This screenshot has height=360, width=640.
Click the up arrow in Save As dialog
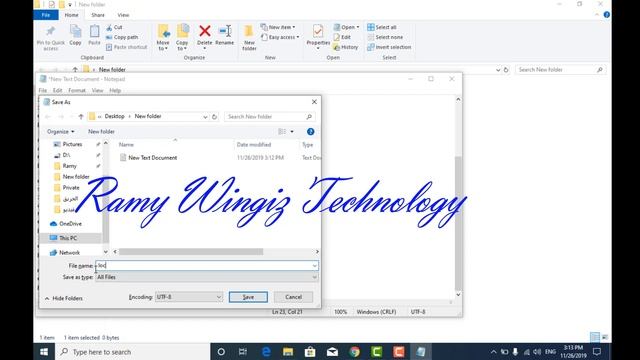tap(81, 117)
